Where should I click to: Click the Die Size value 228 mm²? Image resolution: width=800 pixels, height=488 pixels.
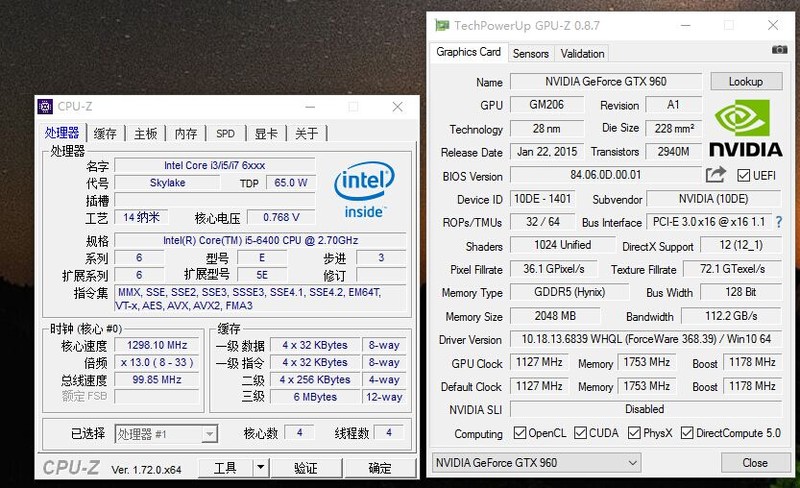pyautogui.click(x=674, y=128)
